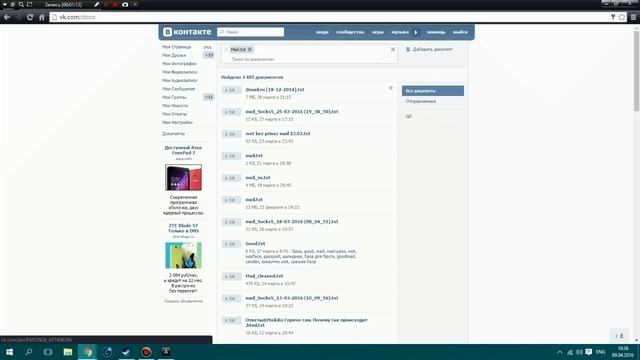Open the Chrome menu icon
Image resolution: width=640 pixels, height=360 pixels.
(x=633, y=17)
